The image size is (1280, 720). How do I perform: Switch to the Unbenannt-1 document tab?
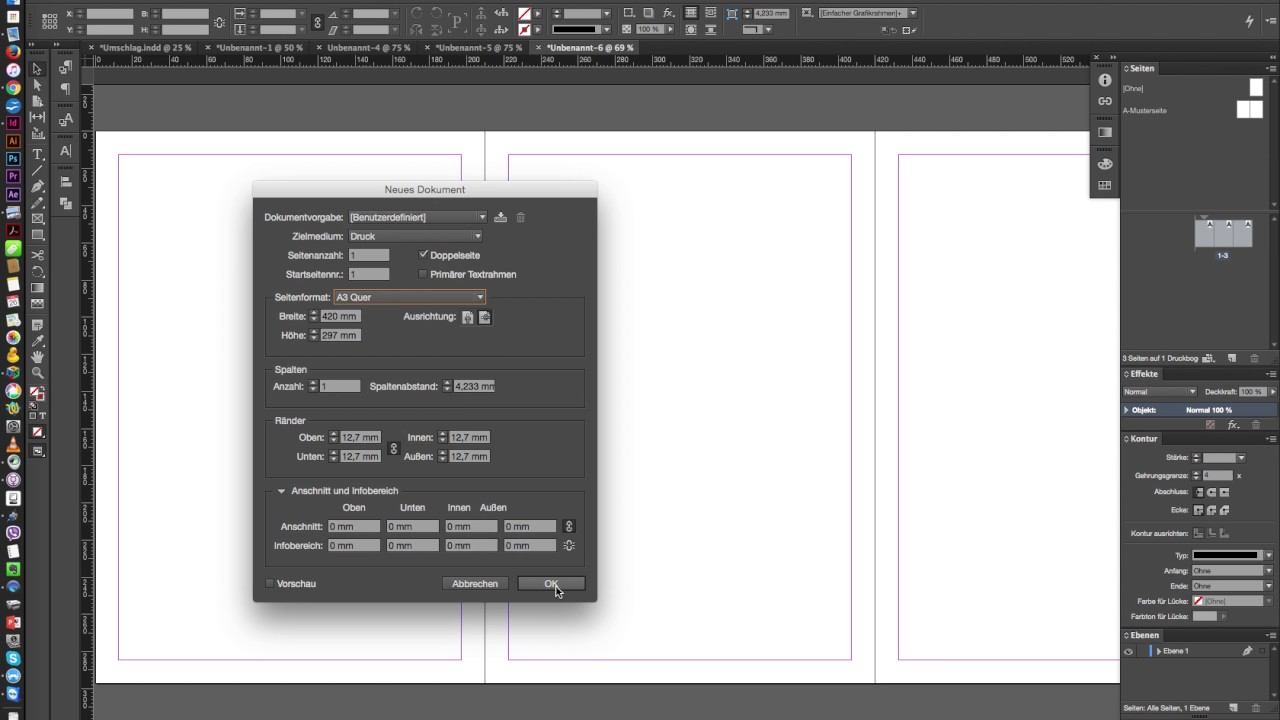tap(260, 47)
